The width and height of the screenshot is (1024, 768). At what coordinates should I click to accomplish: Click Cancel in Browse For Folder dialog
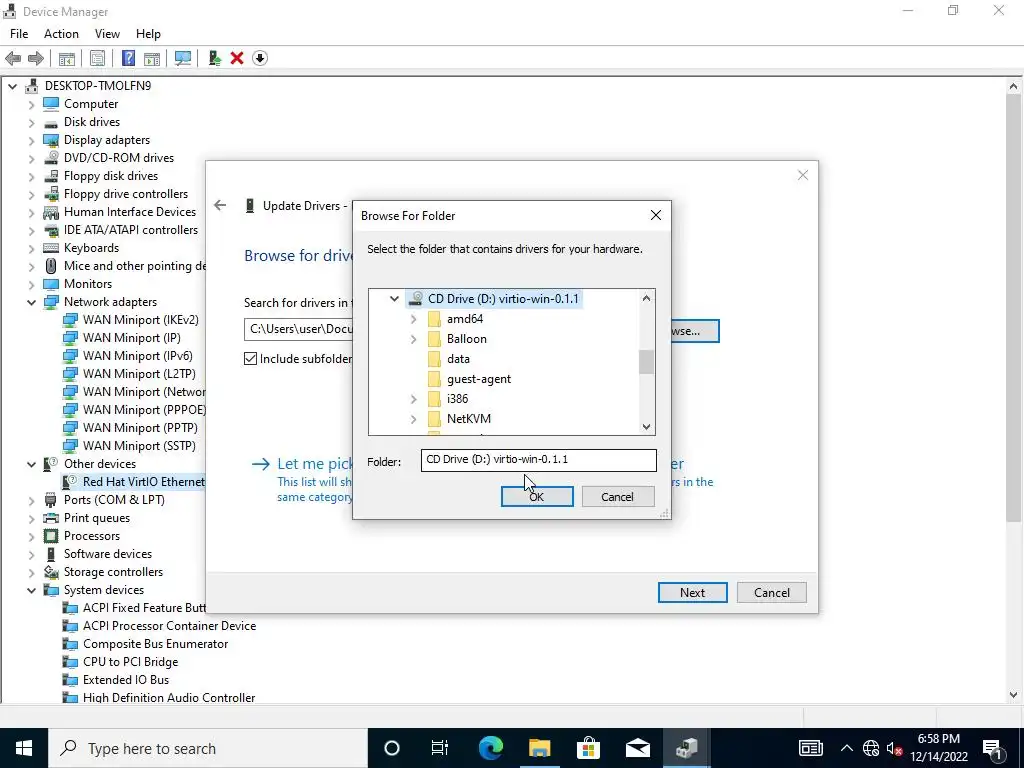click(617, 496)
